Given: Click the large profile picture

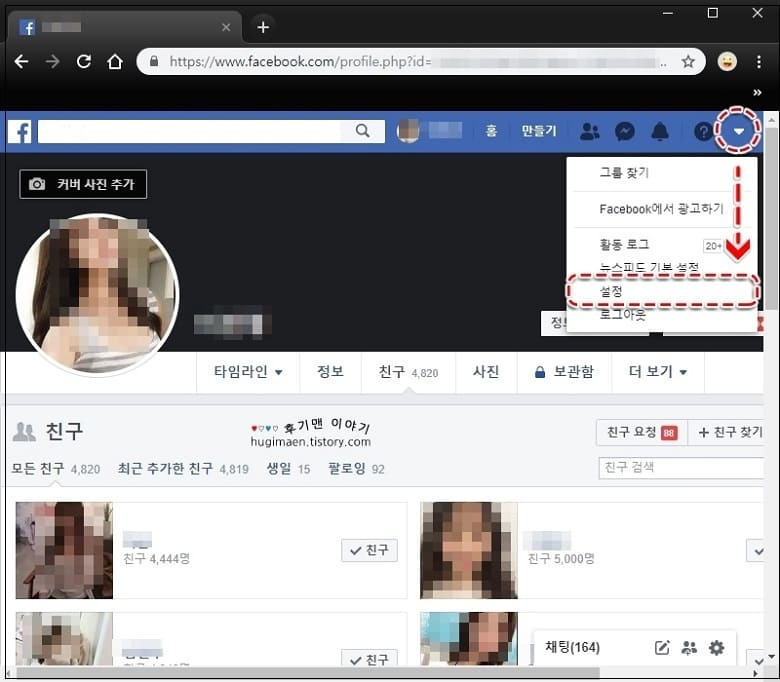Looking at the screenshot, I should coord(97,294).
